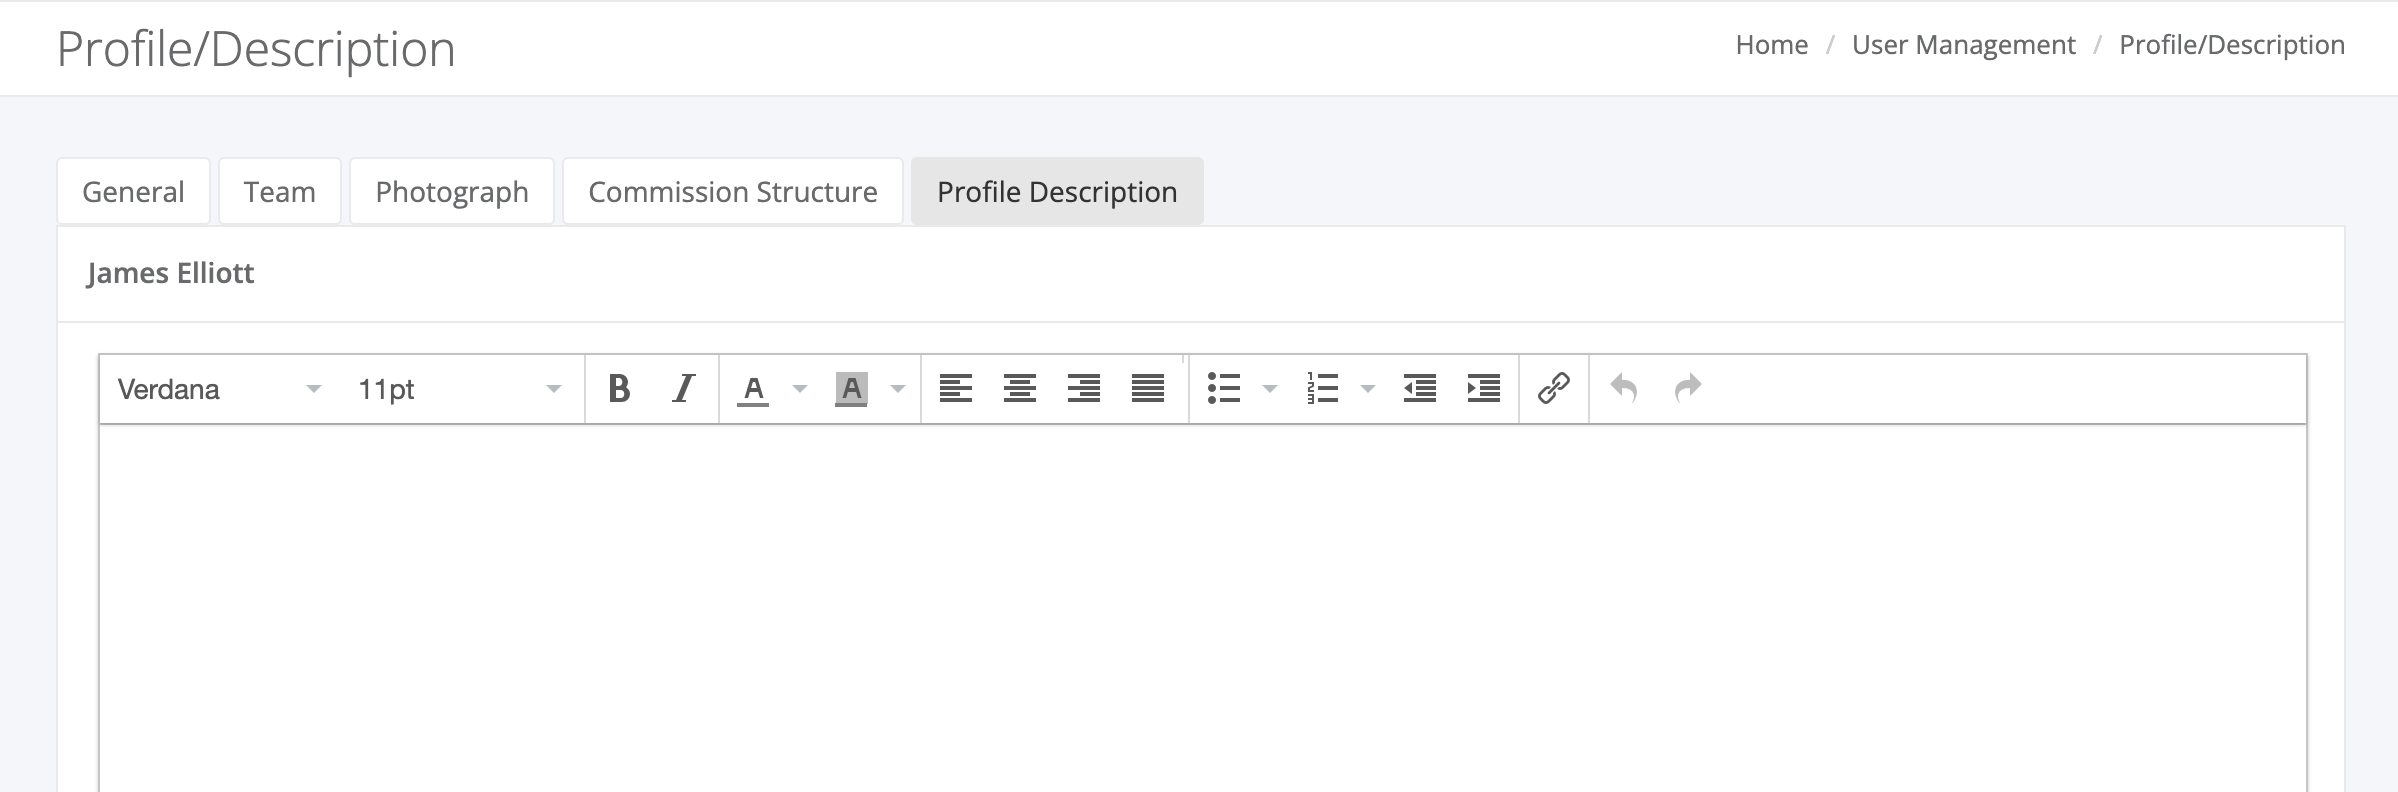This screenshot has height=792, width=2398.
Task: Decrease indent of paragraph
Action: [1420, 388]
